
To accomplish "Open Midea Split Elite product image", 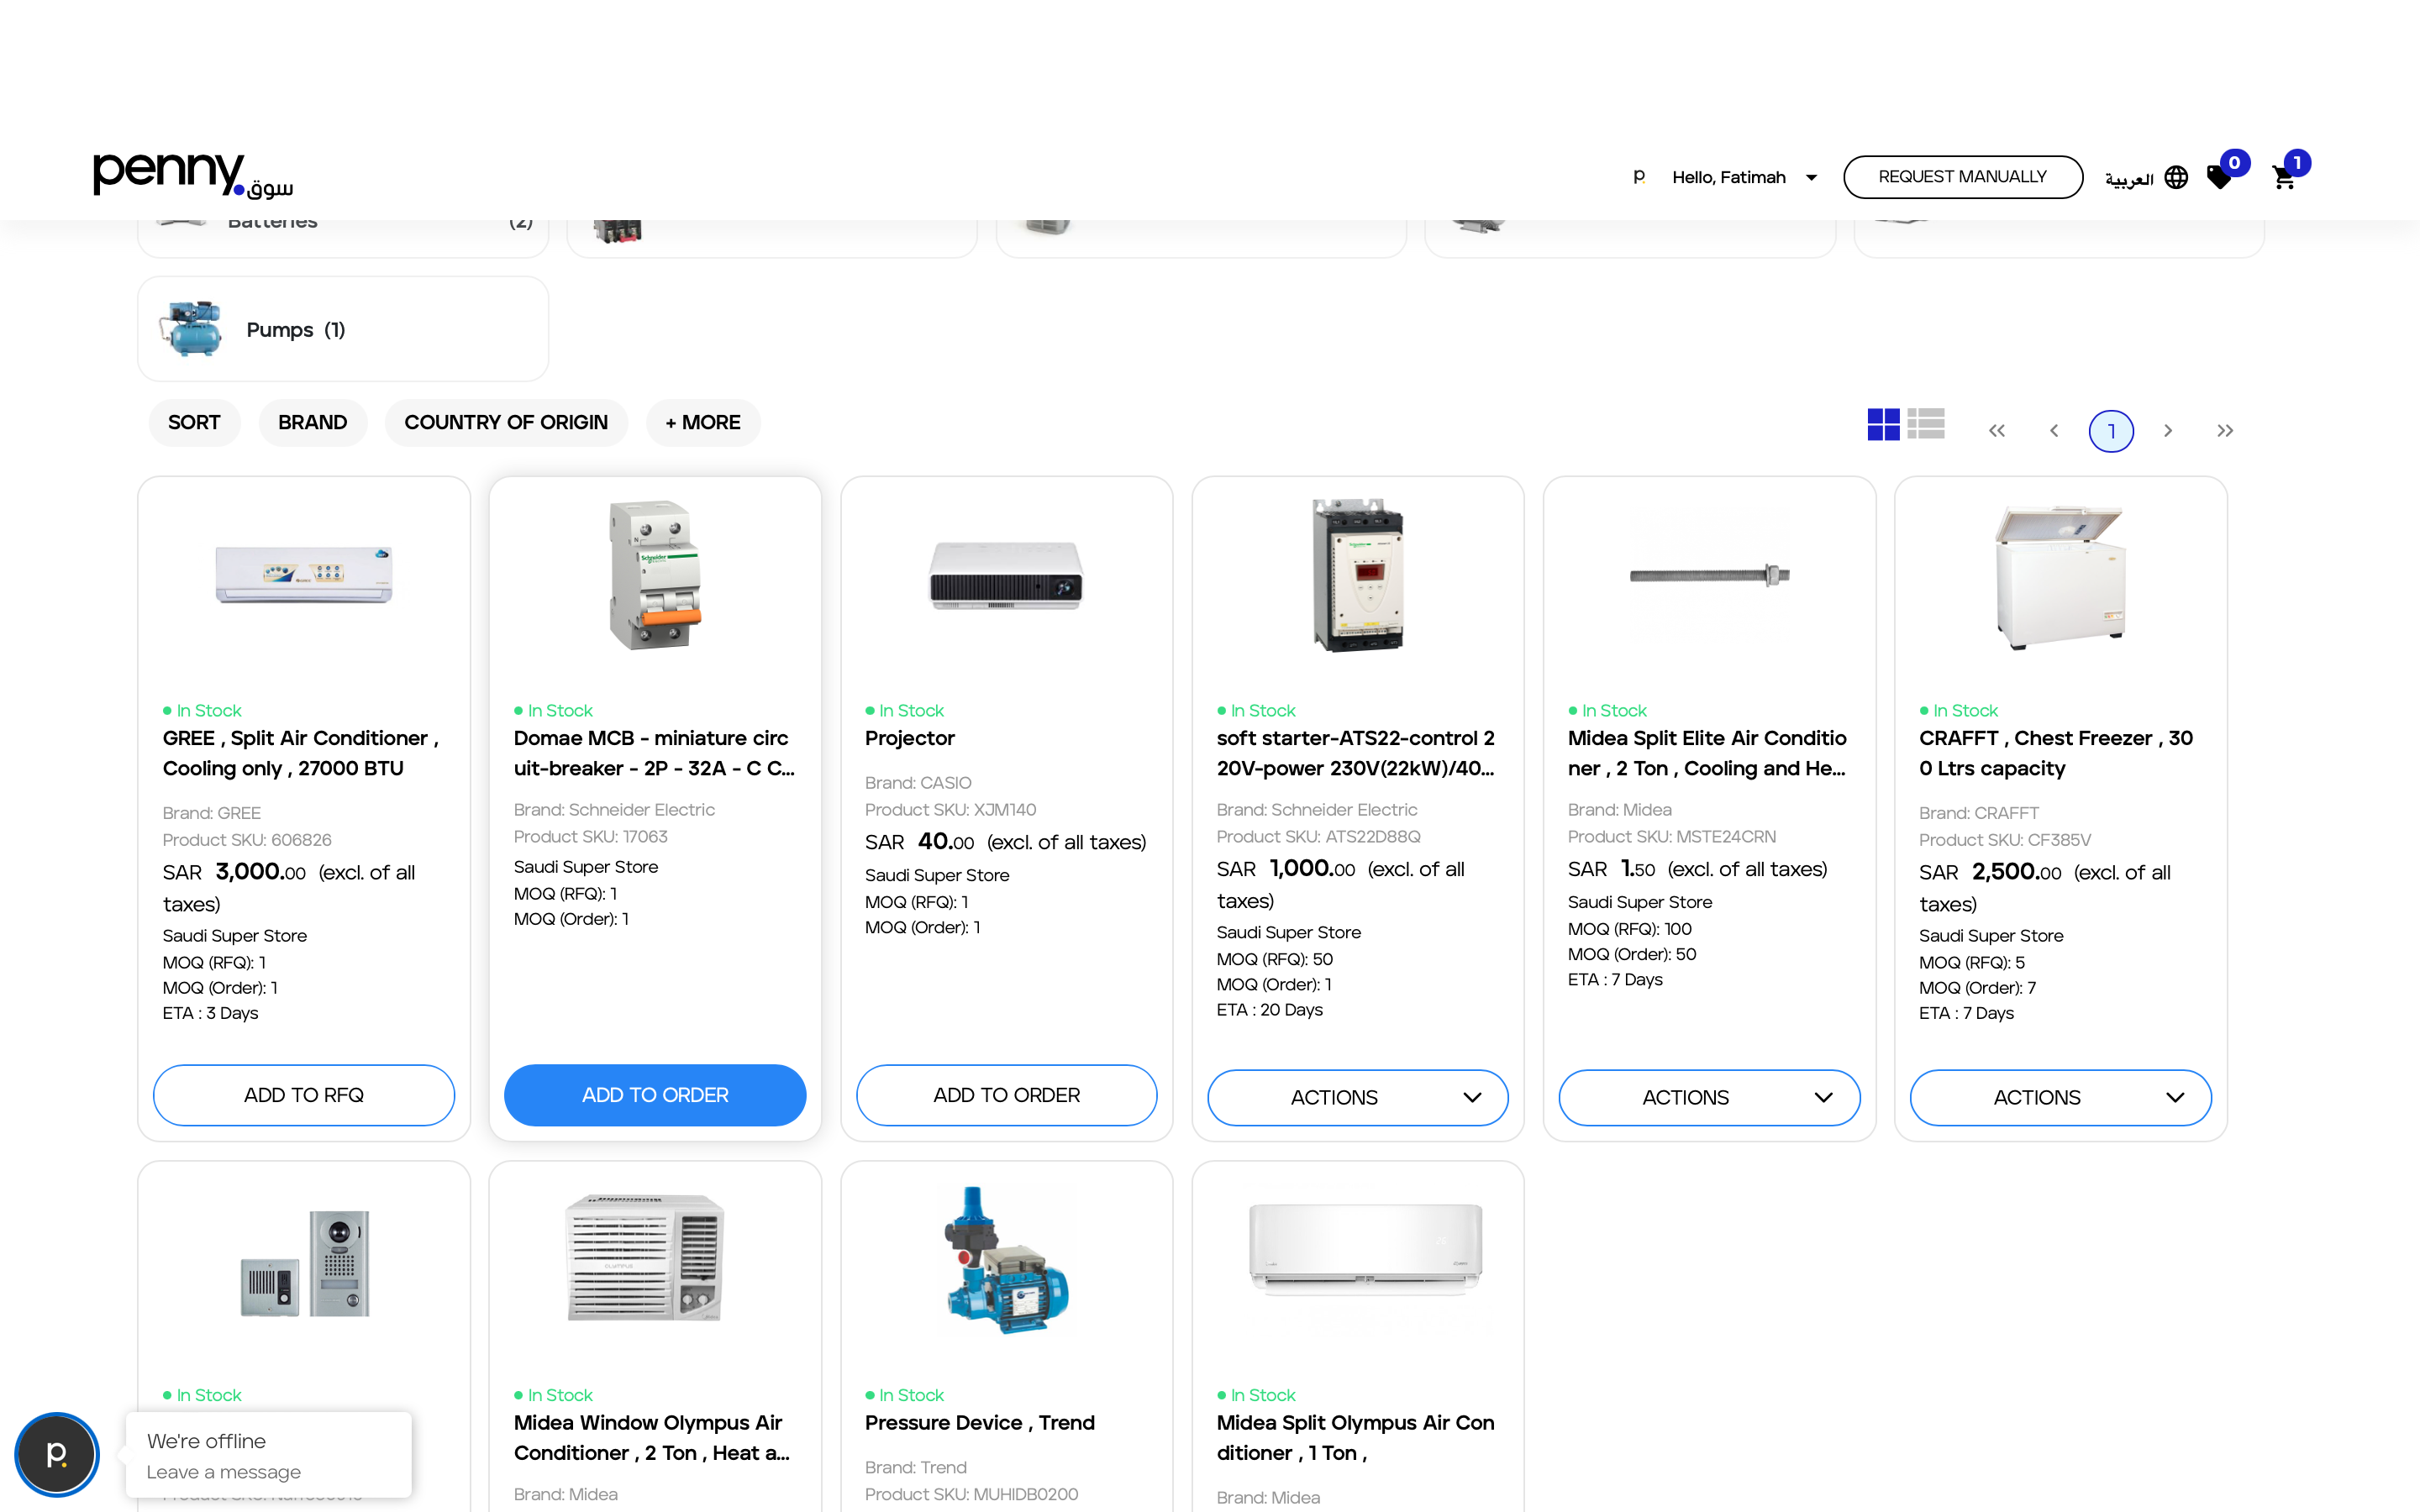I will pyautogui.click(x=1709, y=575).
